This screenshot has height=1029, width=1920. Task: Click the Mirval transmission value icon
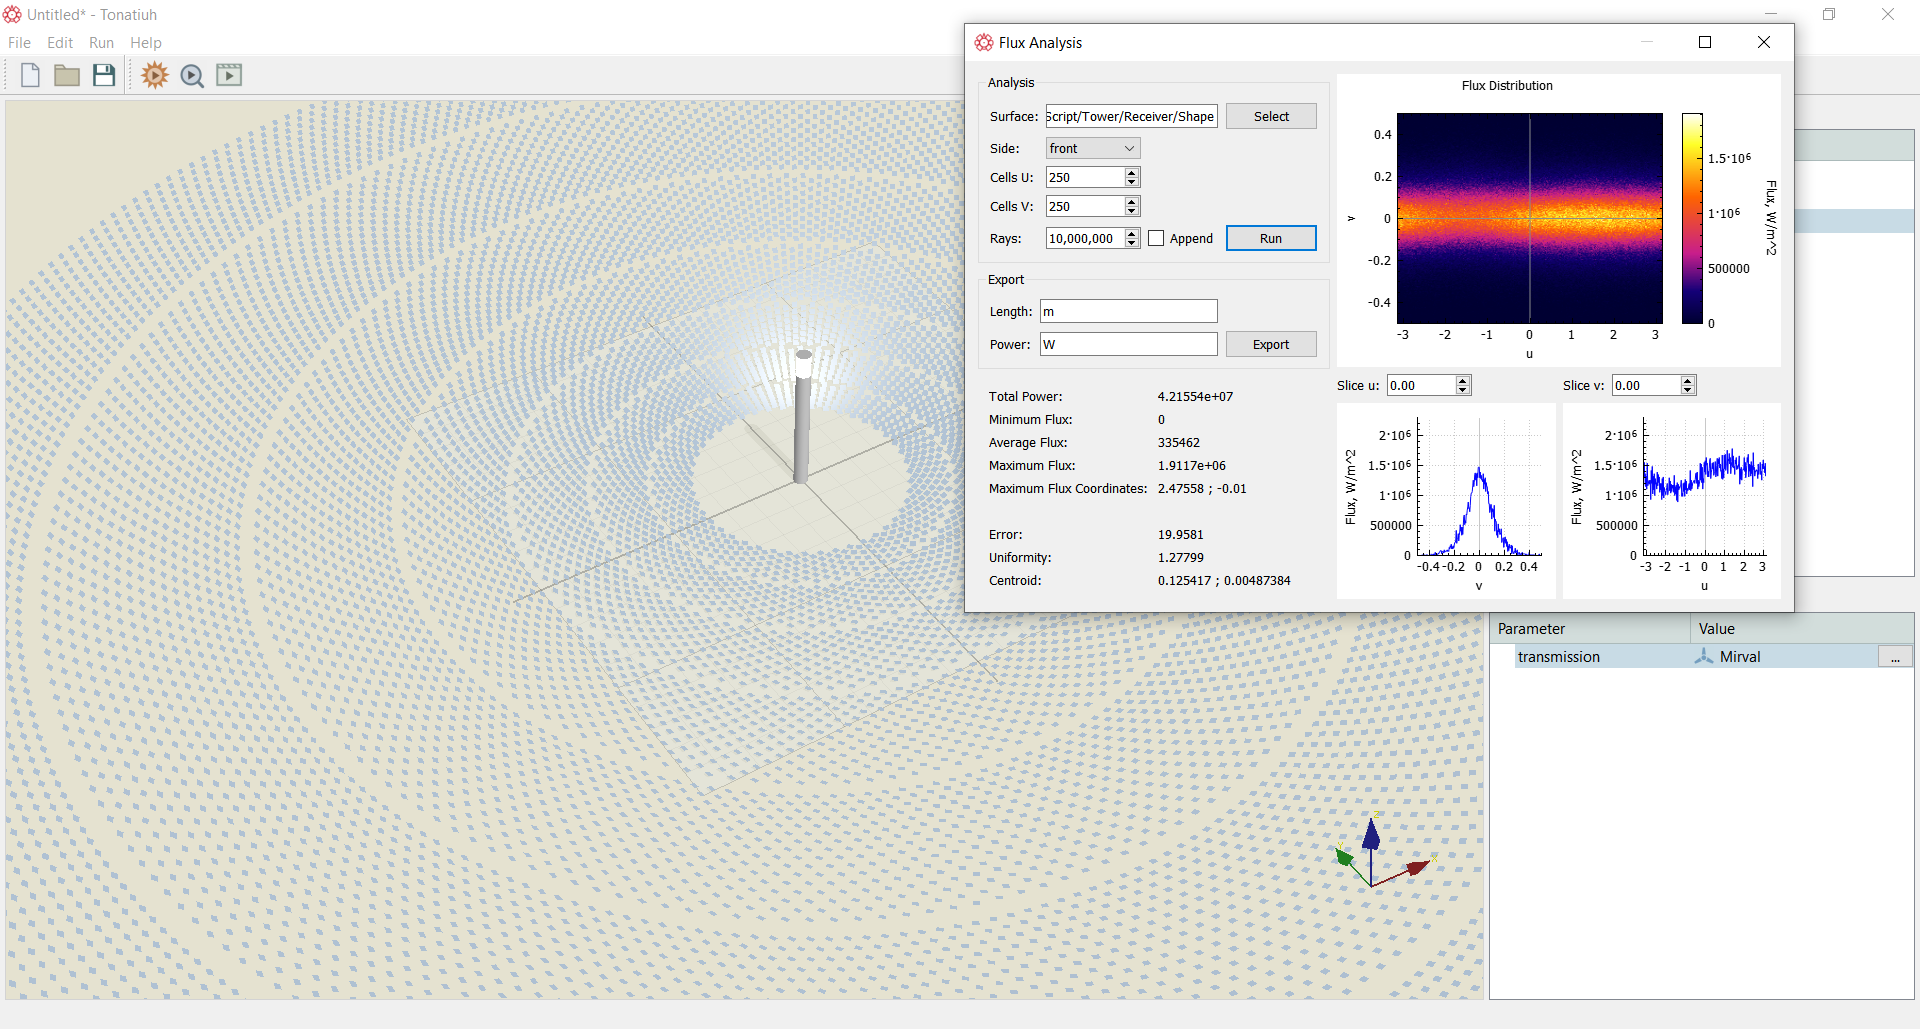[x=1704, y=656]
